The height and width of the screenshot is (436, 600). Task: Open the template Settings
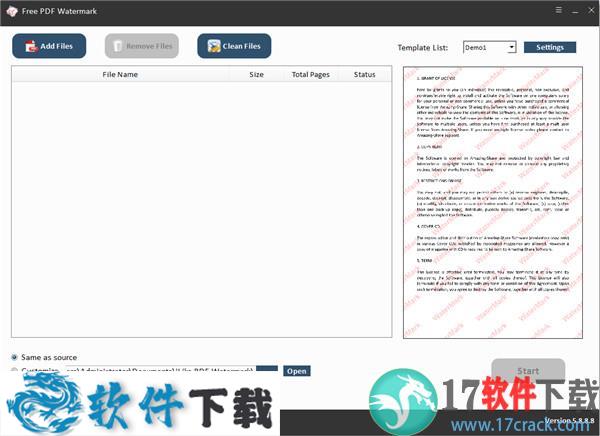[x=550, y=47]
